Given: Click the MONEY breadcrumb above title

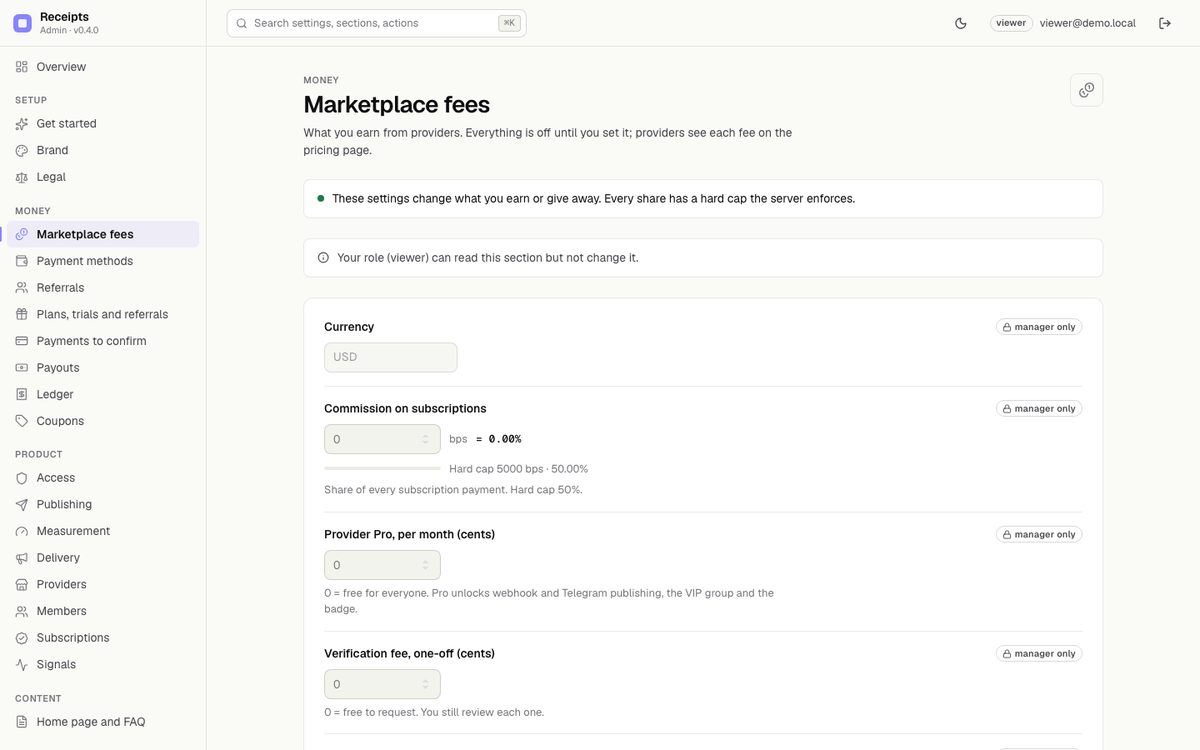Looking at the screenshot, I should click(x=321, y=80).
